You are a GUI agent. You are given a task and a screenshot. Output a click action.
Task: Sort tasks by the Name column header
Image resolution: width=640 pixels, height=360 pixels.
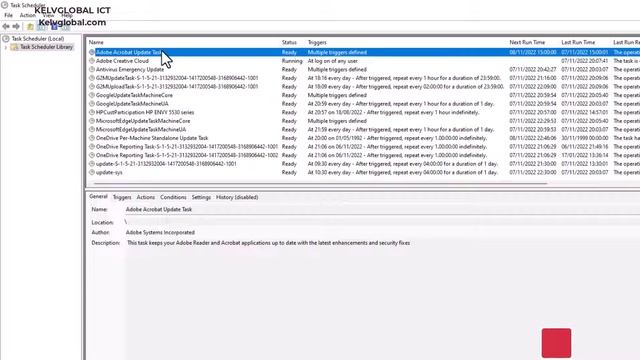pyautogui.click(x=96, y=42)
